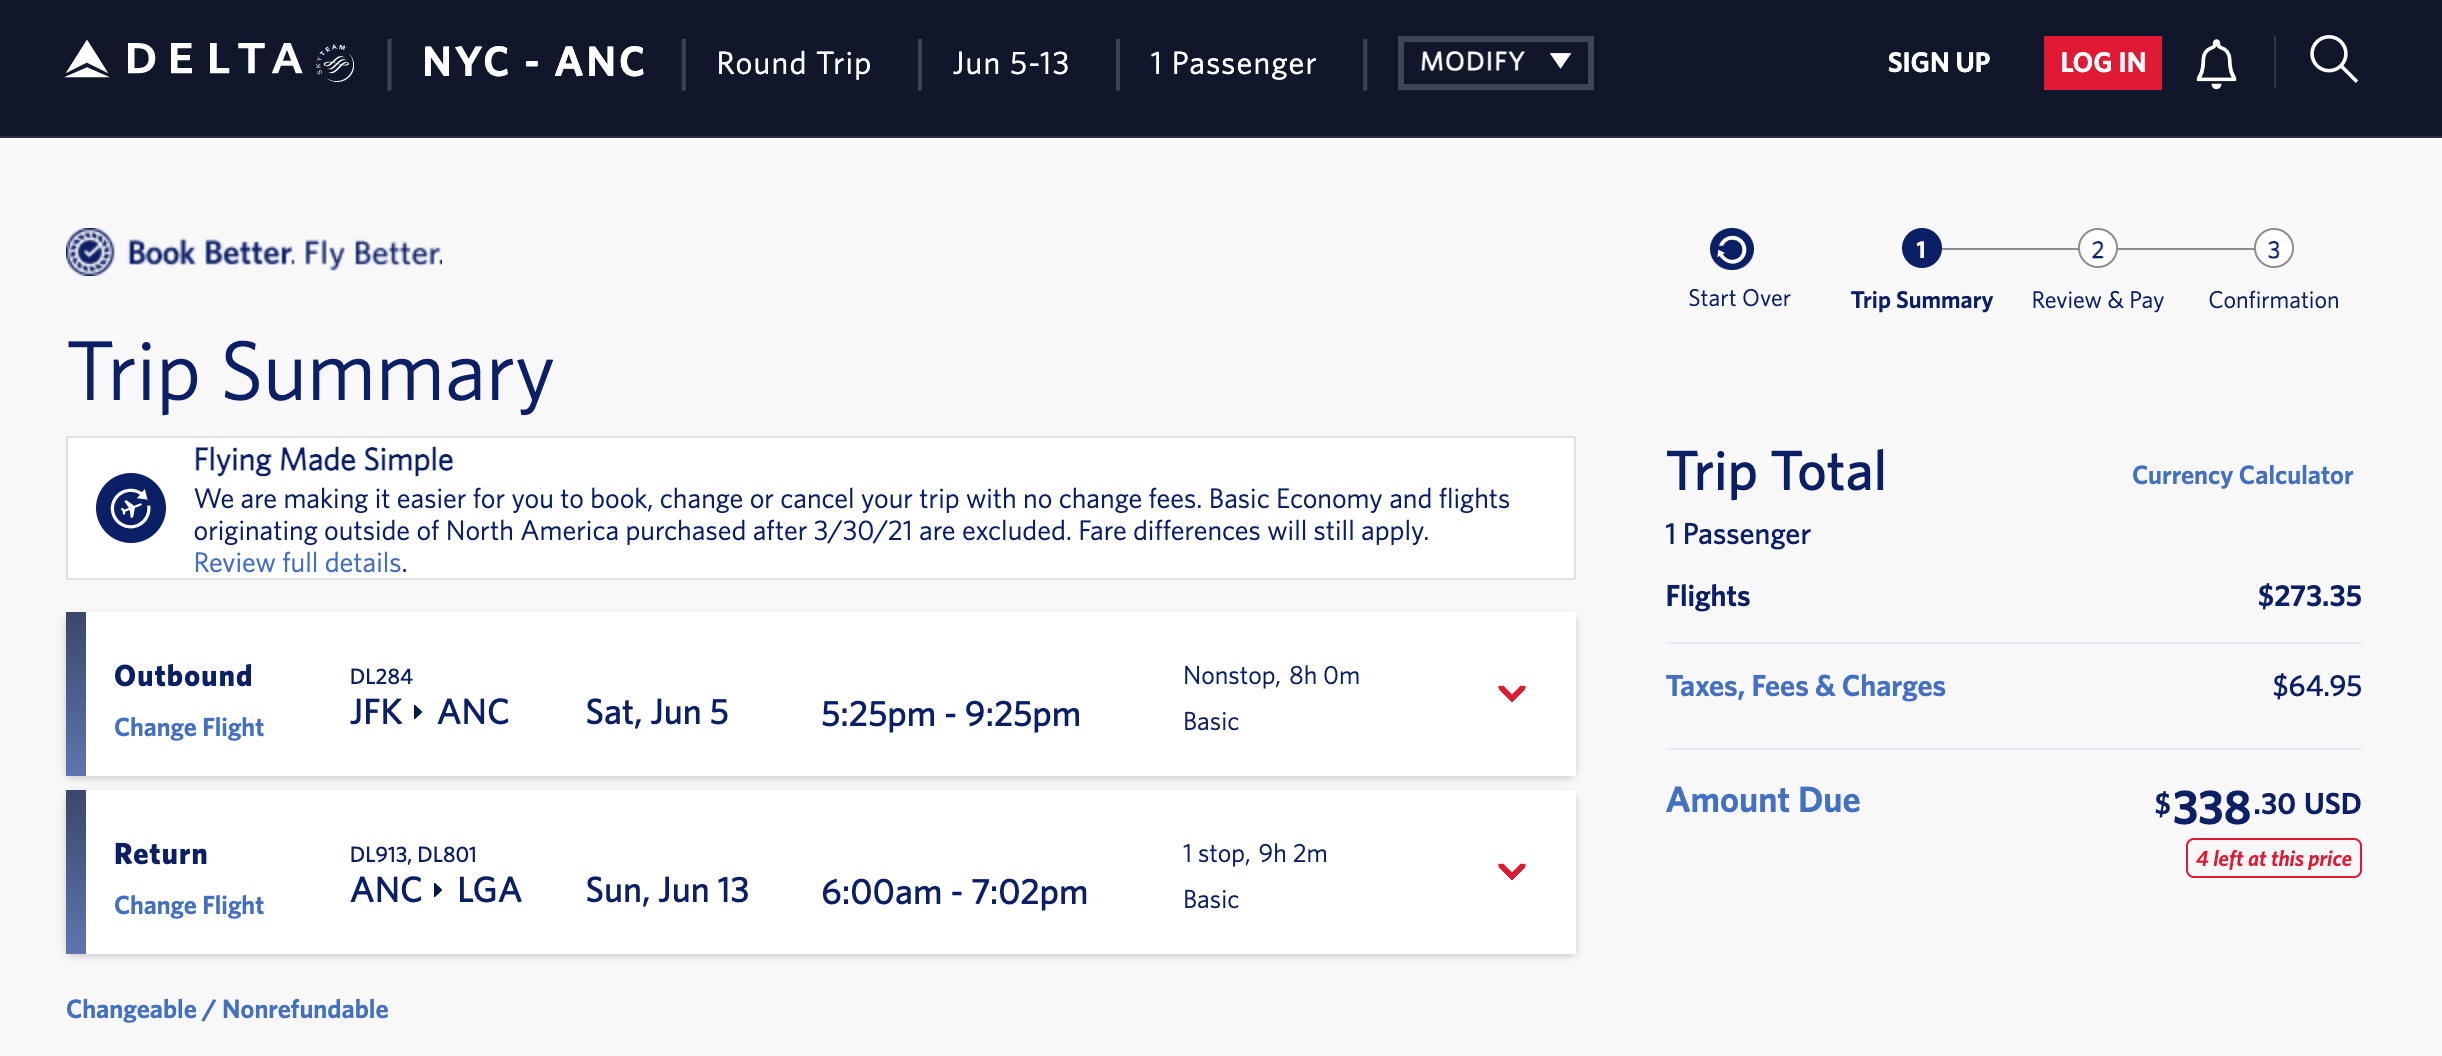This screenshot has width=2442, height=1056.
Task: Expand Return flight details chevron
Action: (1511, 871)
